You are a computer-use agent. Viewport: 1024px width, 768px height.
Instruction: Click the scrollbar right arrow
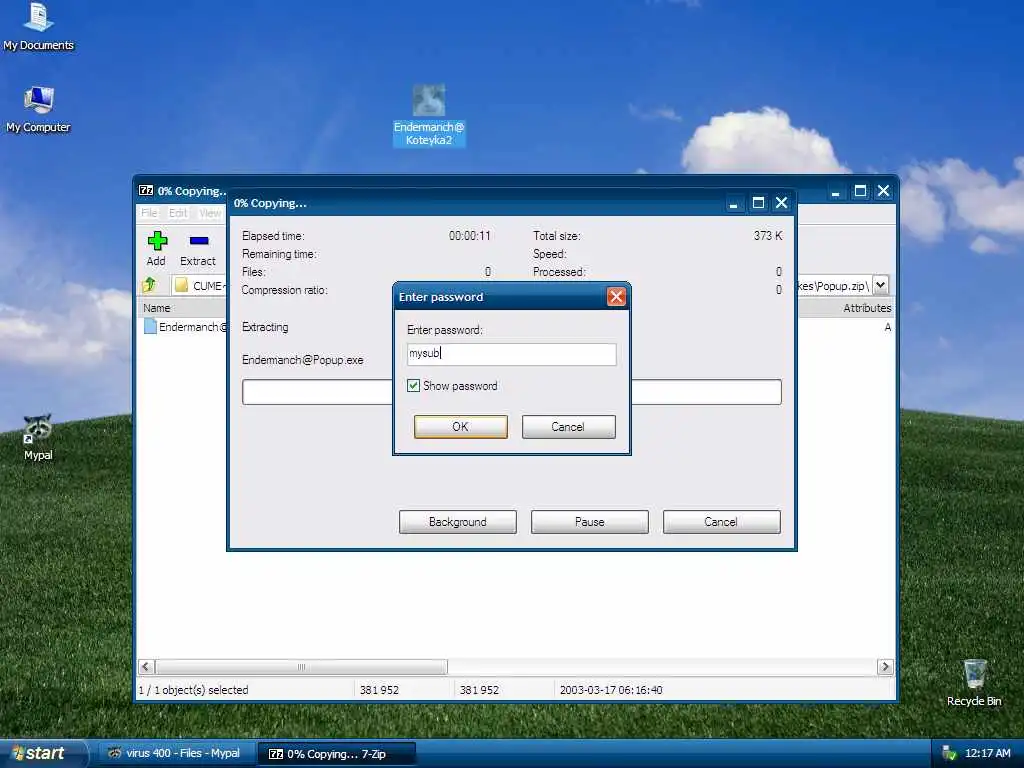(x=885, y=667)
